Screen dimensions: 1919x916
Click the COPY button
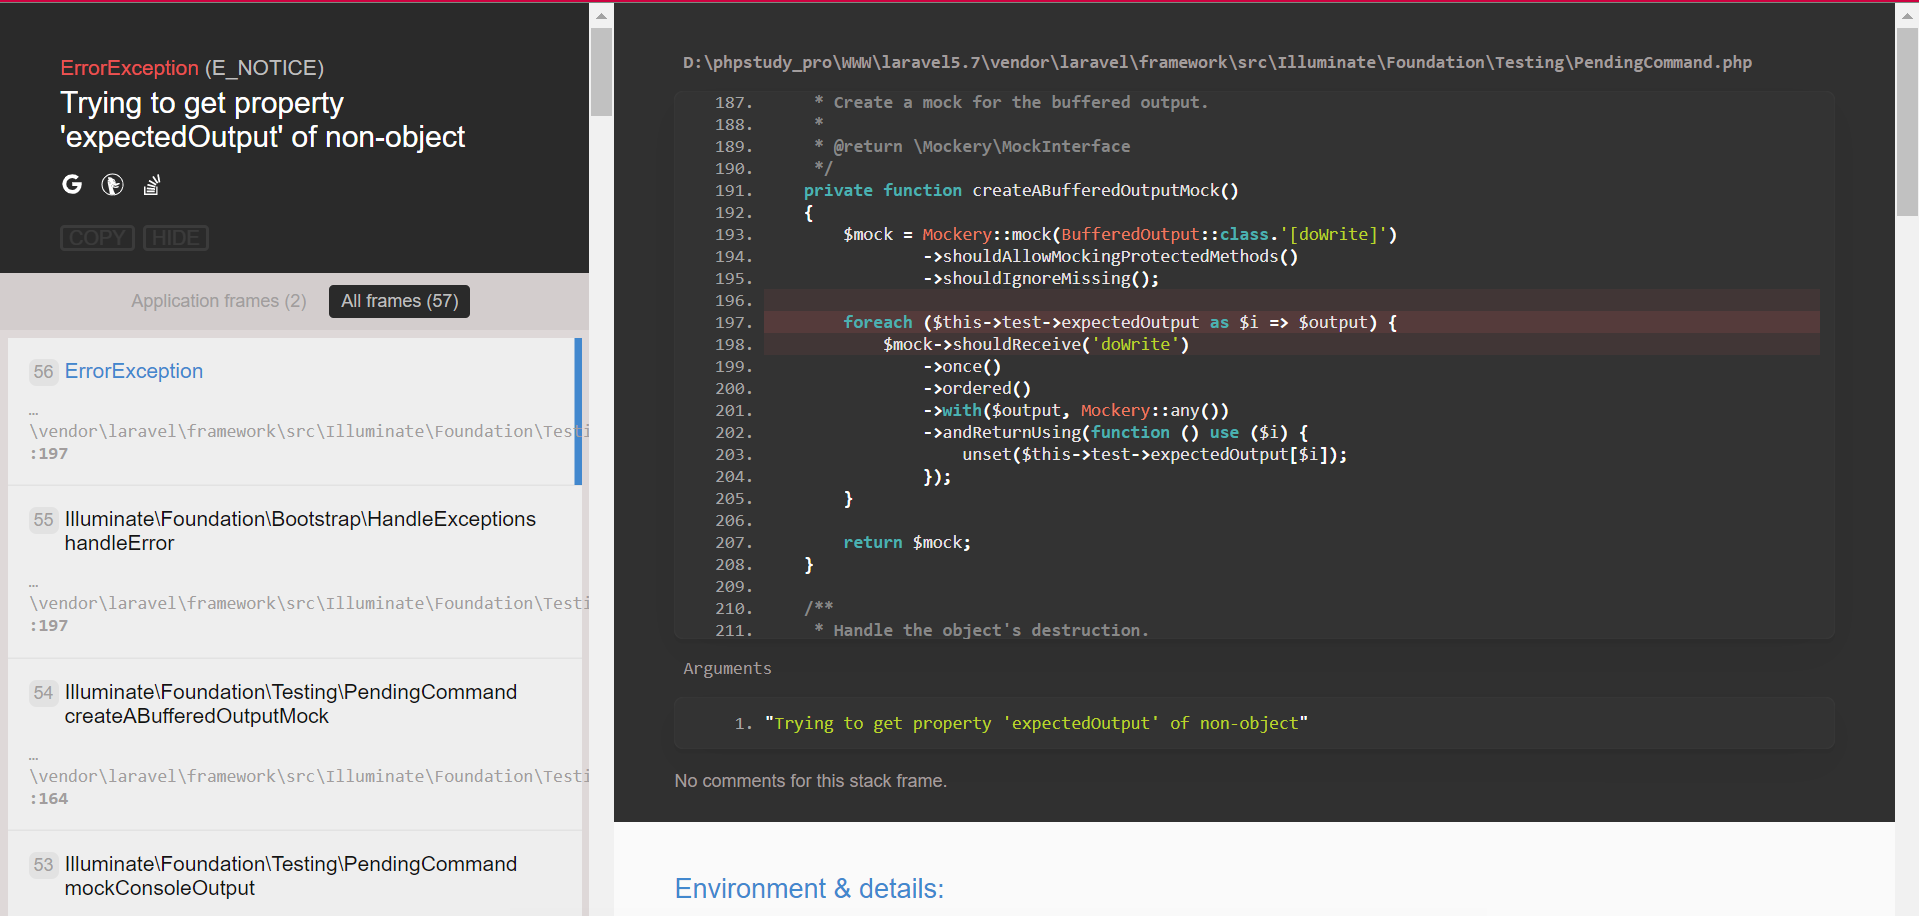coord(97,238)
